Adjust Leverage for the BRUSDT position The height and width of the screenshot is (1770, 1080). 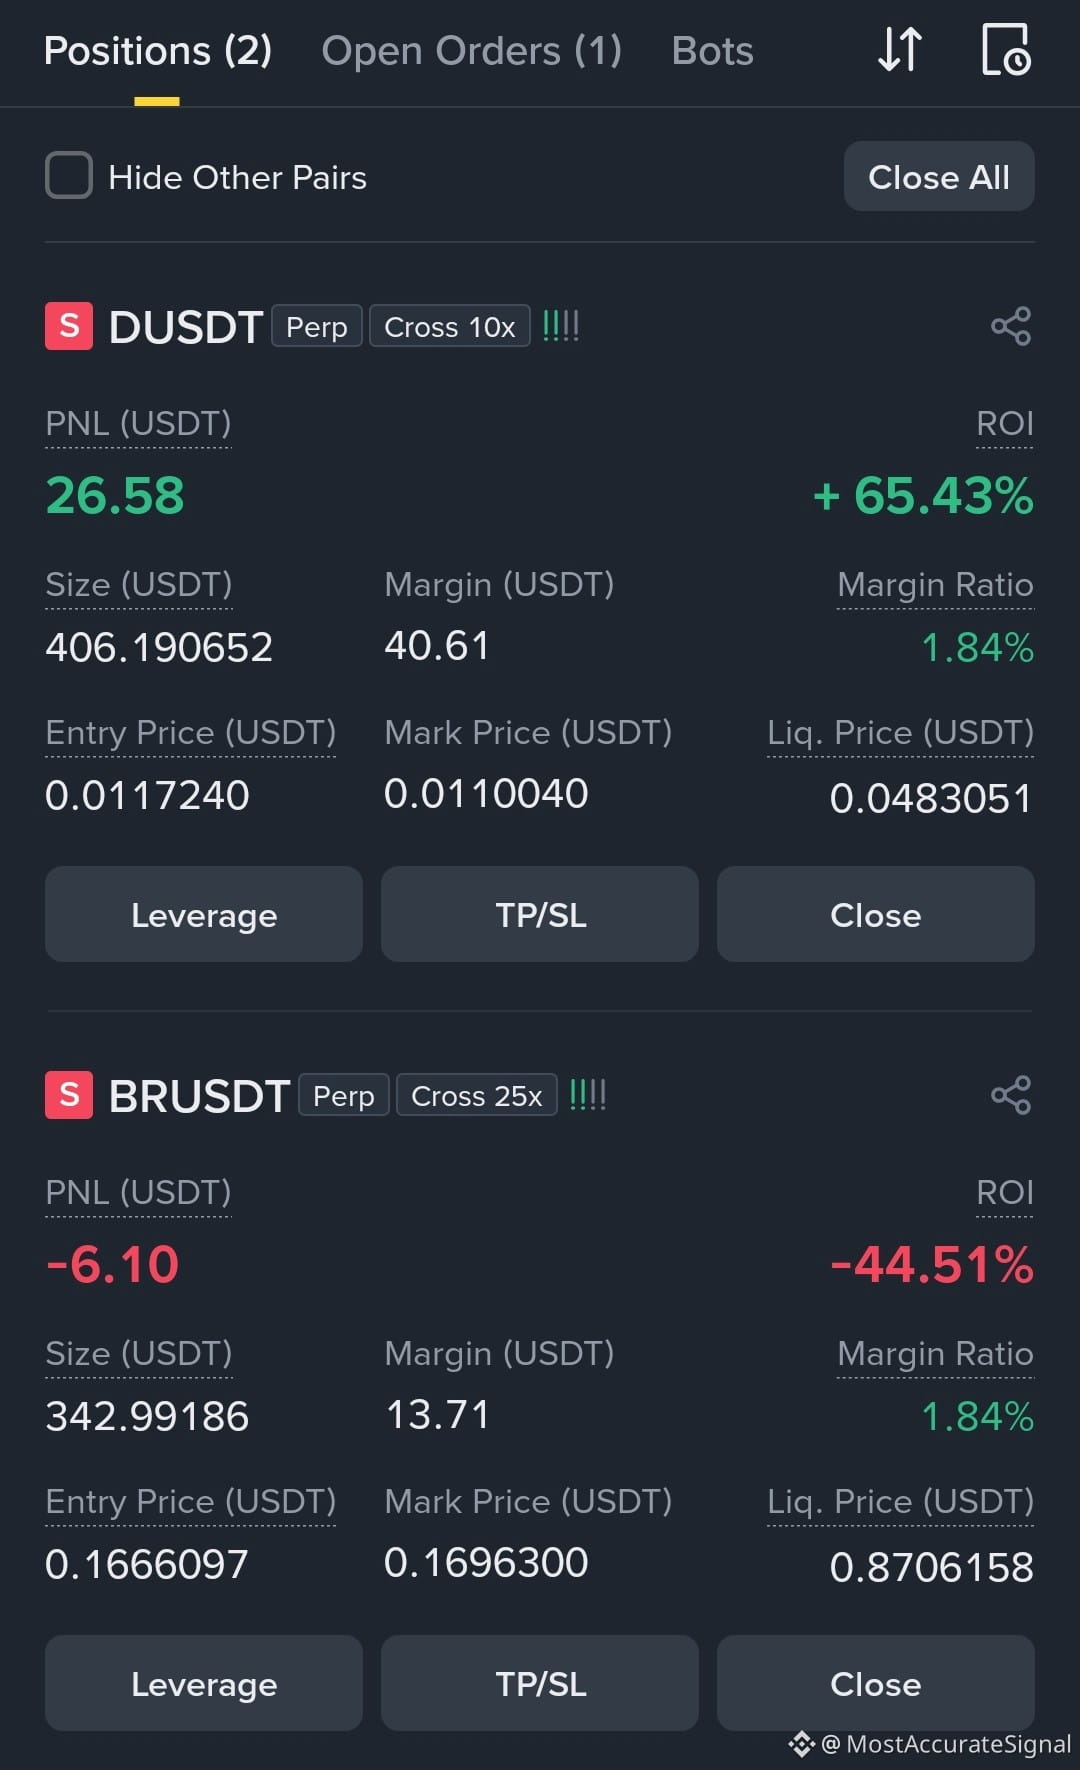point(204,1683)
